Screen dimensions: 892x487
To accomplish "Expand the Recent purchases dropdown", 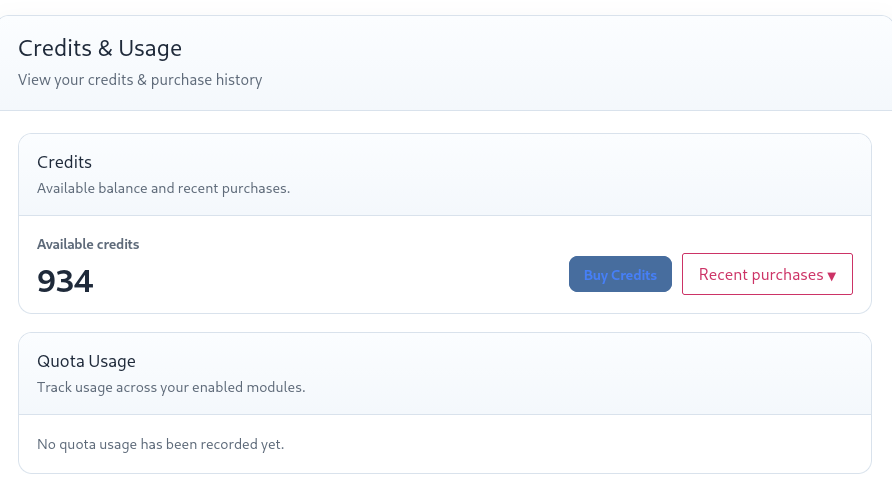I will 767,274.
